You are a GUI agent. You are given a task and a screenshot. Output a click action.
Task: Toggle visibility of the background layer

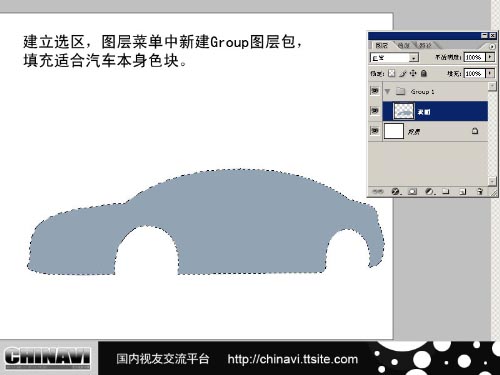point(375,130)
